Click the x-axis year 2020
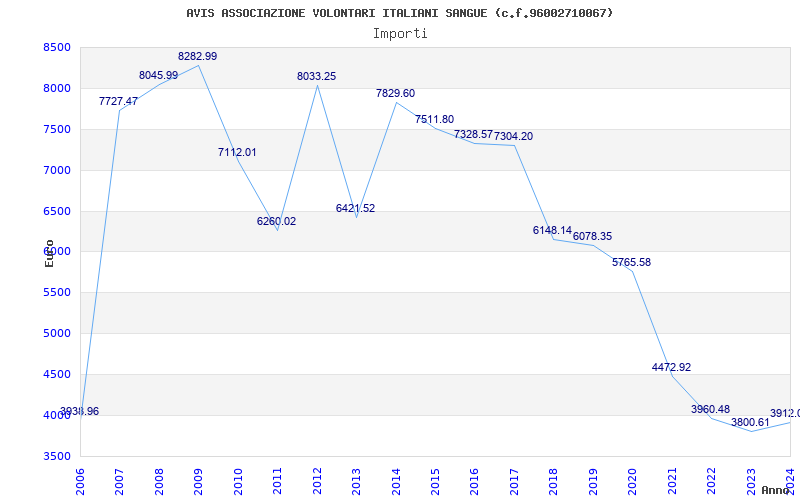800x500 pixels. point(633,482)
